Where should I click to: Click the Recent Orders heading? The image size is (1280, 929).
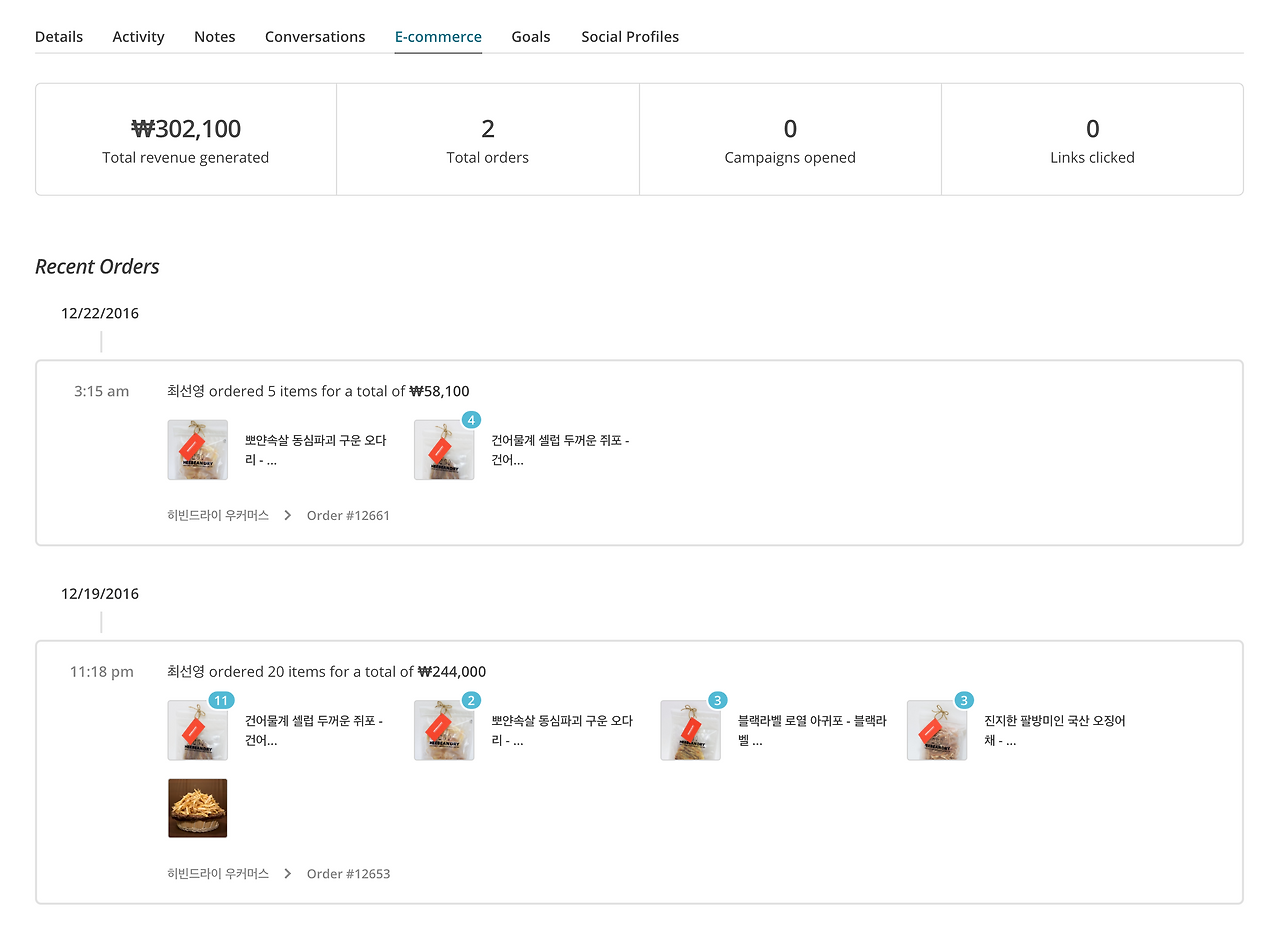(97, 267)
